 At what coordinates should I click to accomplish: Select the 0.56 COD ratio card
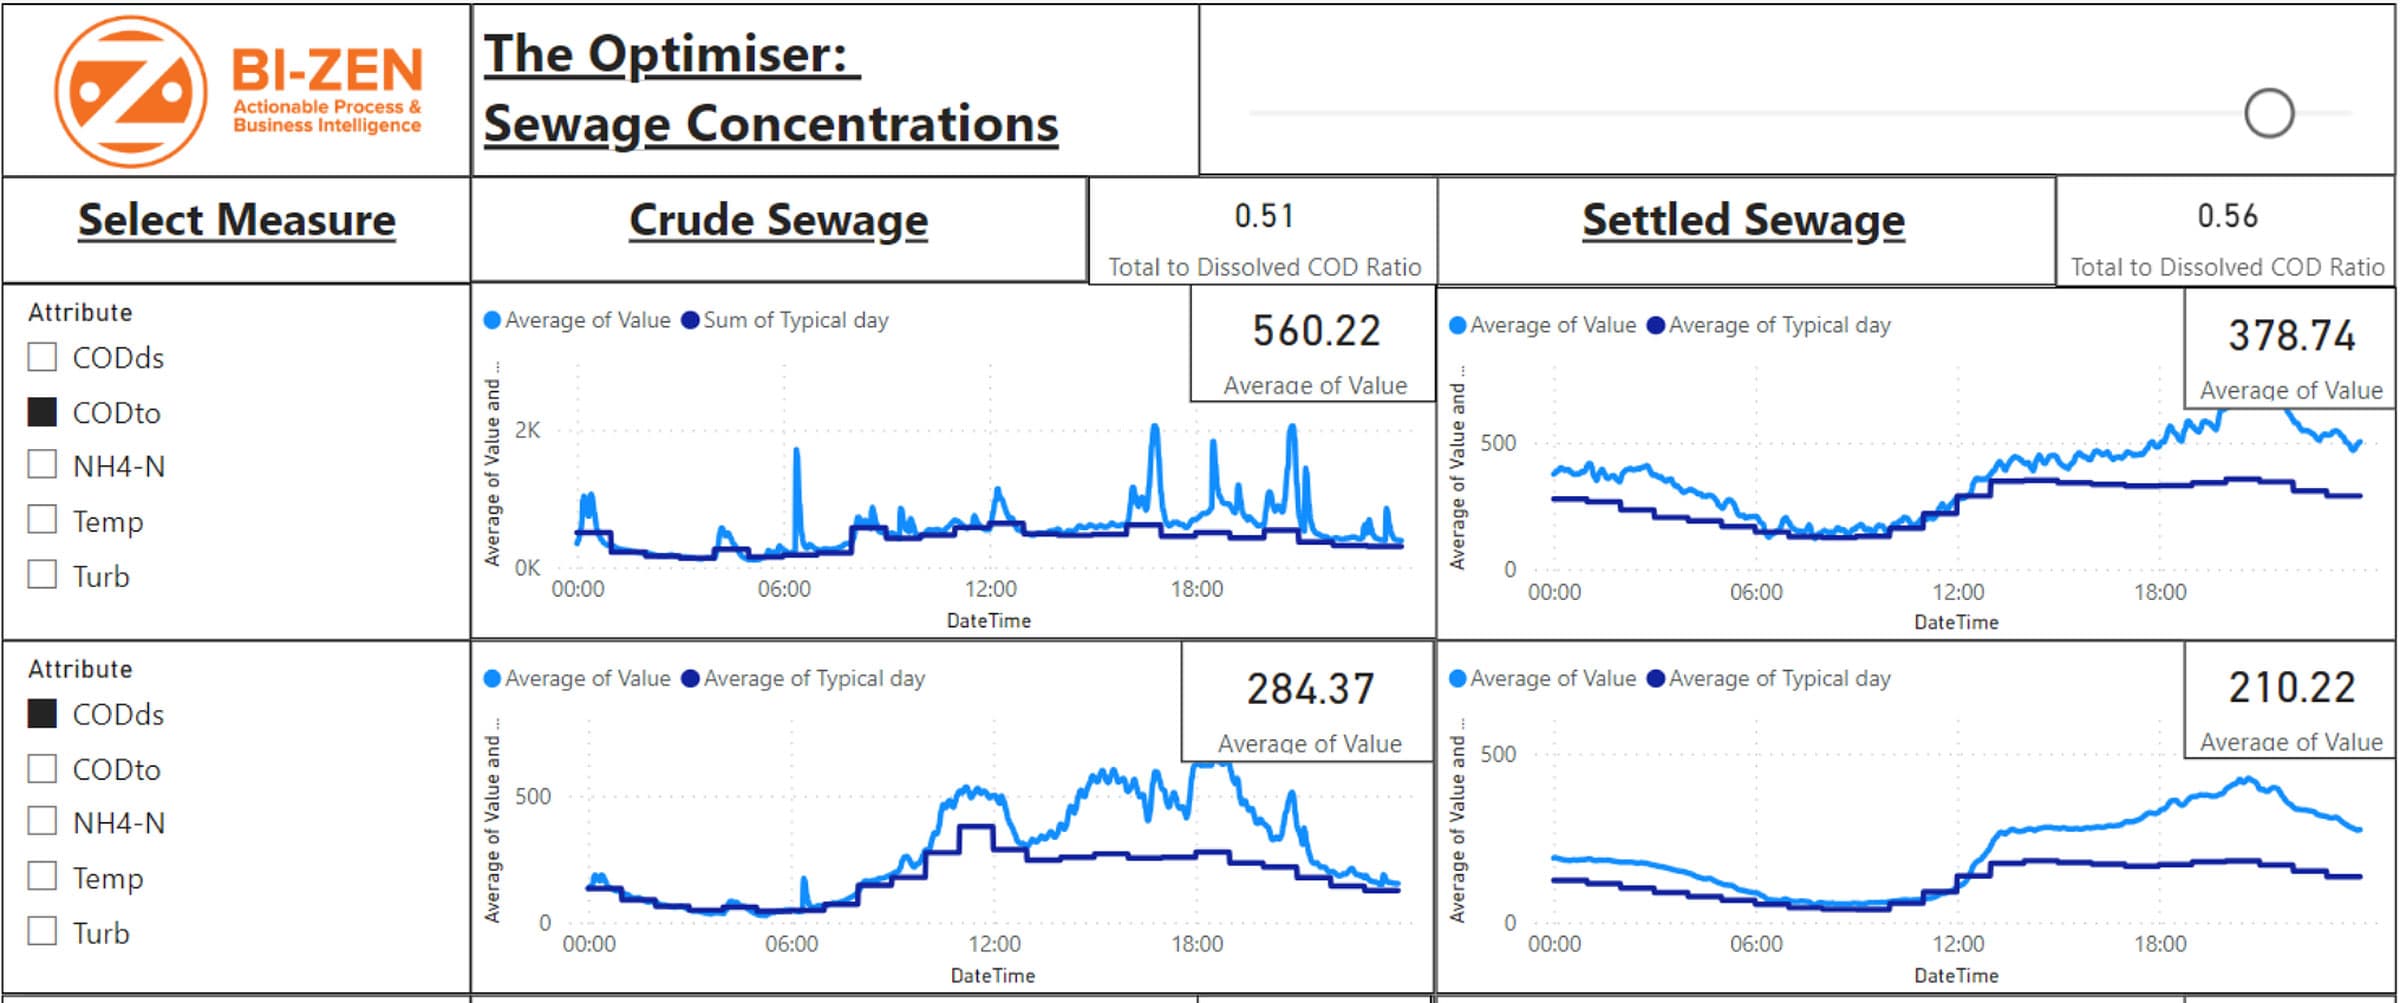[x=2226, y=232]
